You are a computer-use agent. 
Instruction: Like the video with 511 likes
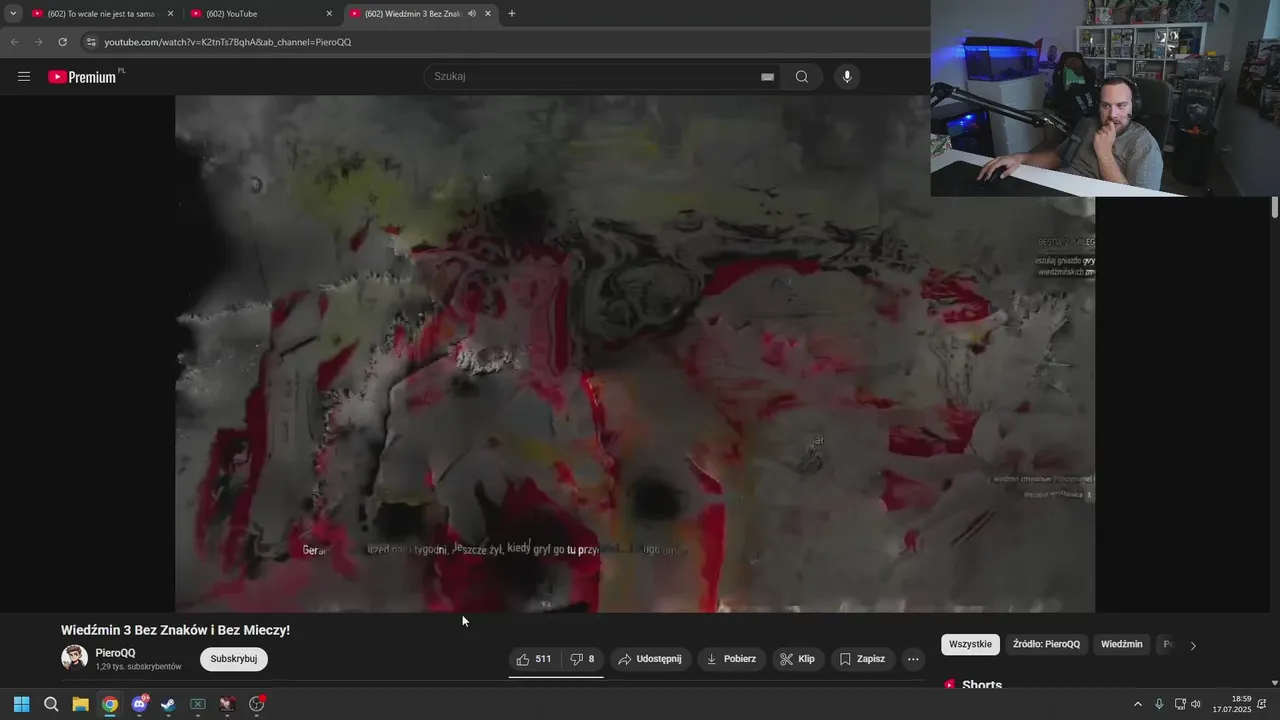534,659
